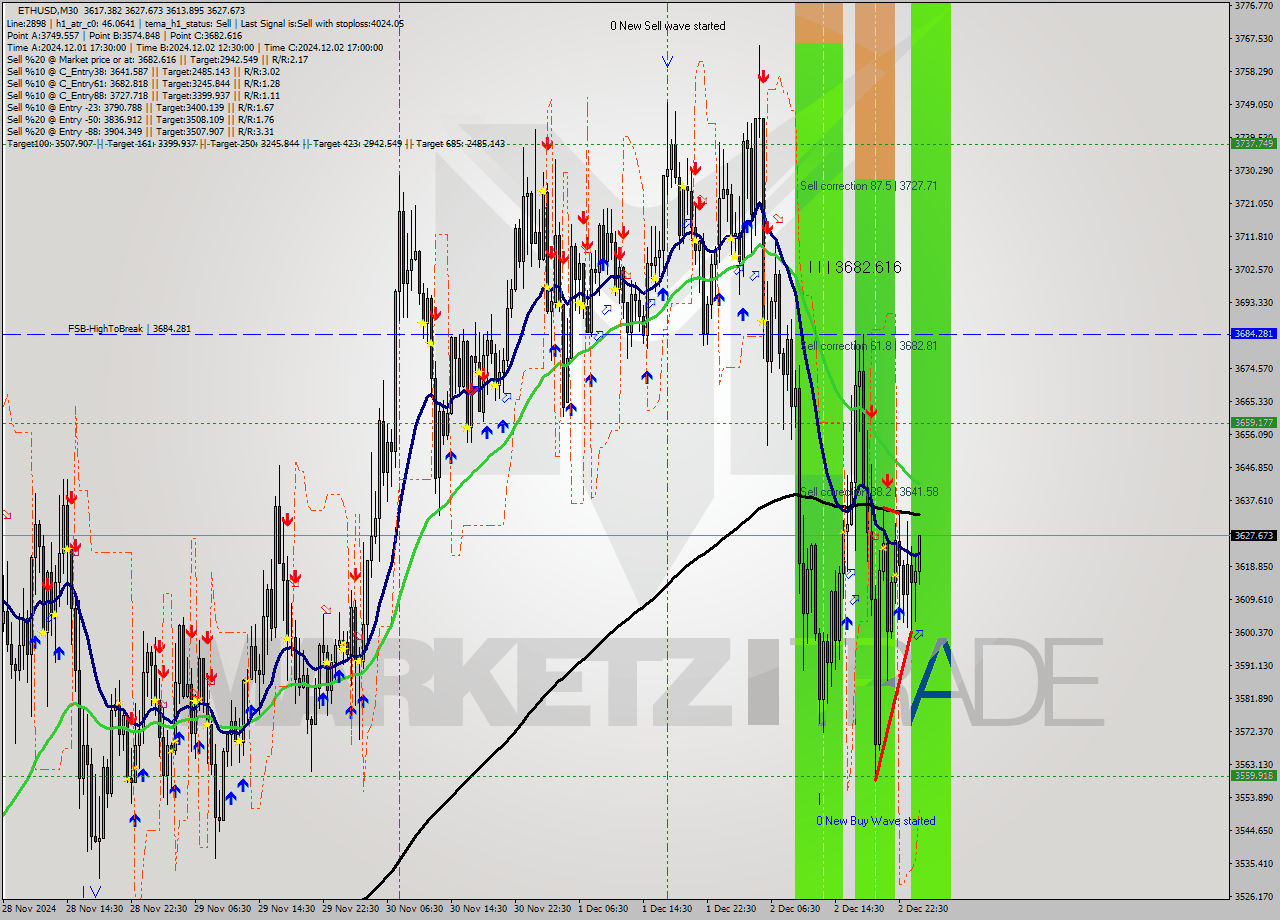This screenshot has height=920, width=1280.
Task: Click the '| | | 3682.616' point C label
Action: click(855, 267)
